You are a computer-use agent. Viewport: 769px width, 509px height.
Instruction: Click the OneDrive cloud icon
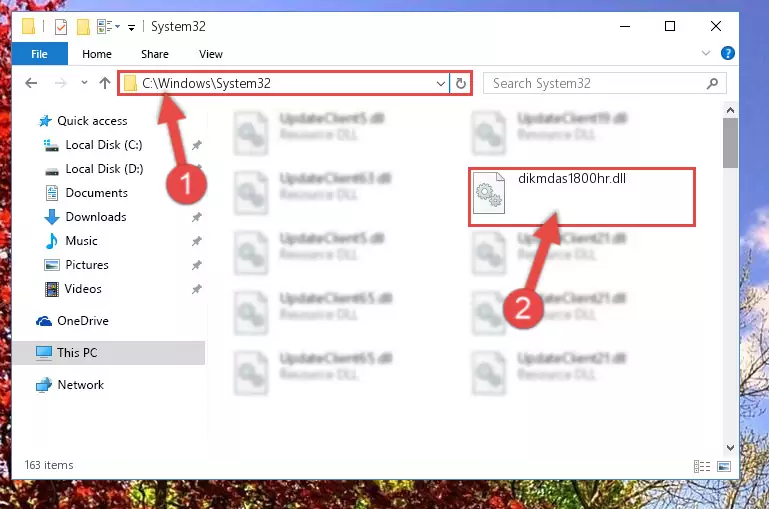[x=44, y=321]
